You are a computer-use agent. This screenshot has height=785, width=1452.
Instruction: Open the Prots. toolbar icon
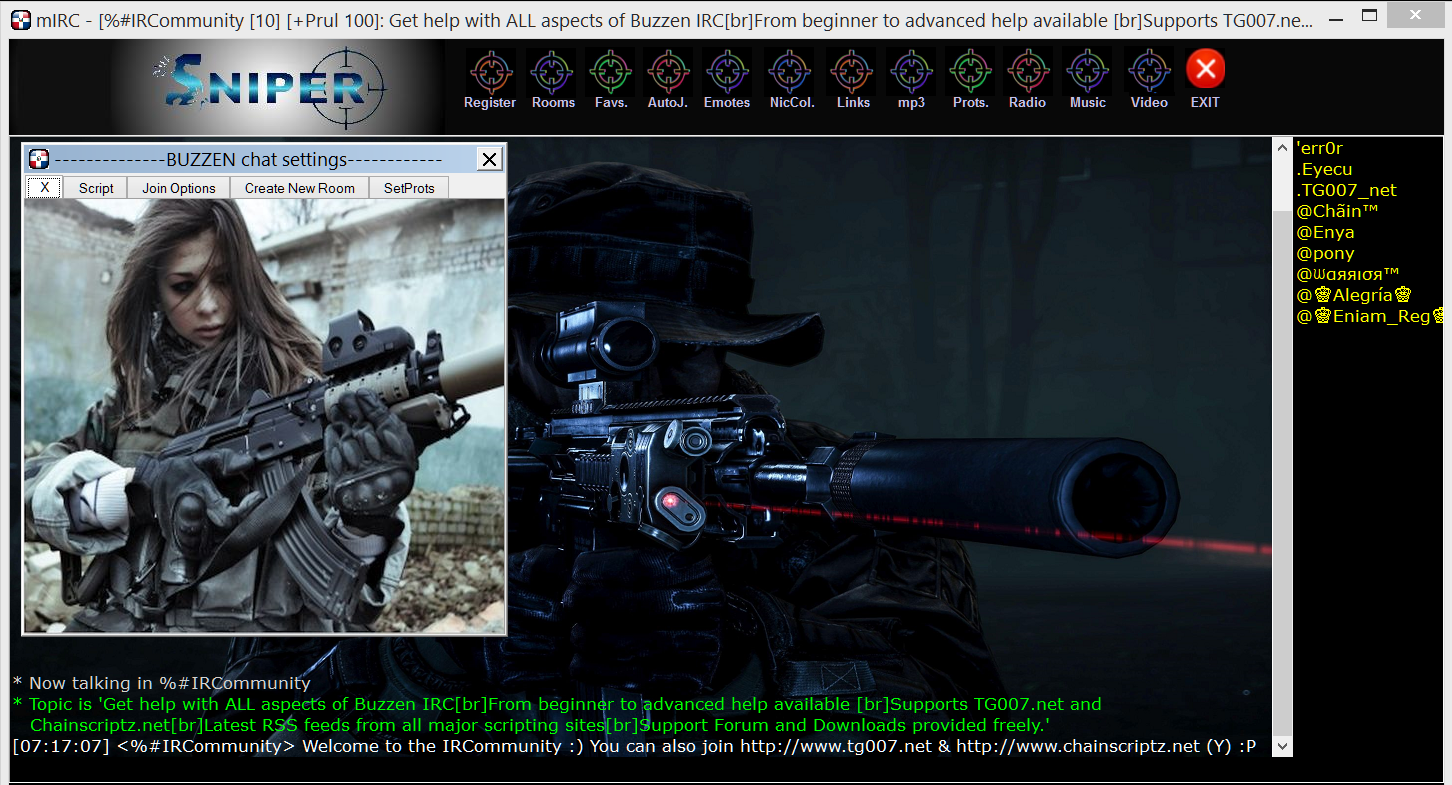[970, 73]
